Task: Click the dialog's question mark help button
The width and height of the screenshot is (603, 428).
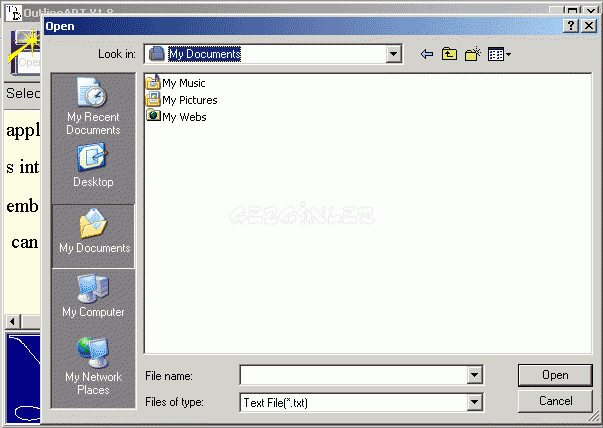Action: click(x=570, y=25)
